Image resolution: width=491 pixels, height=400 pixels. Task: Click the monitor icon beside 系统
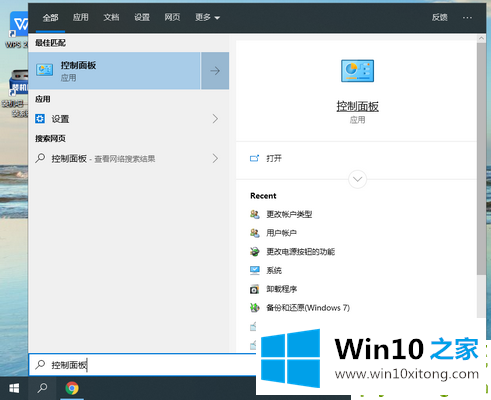point(255,270)
